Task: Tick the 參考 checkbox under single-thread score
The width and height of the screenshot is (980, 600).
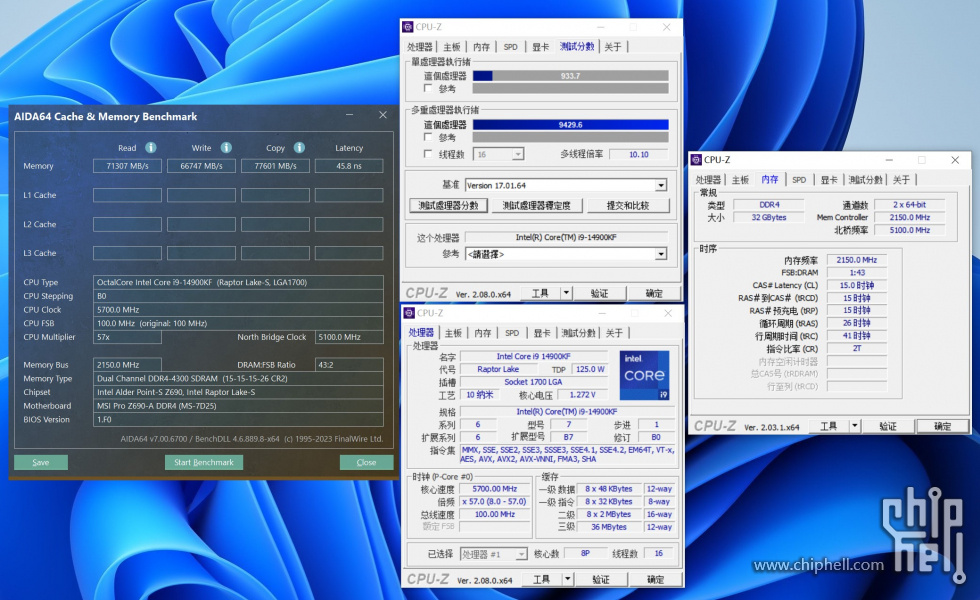Action: click(x=428, y=88)
